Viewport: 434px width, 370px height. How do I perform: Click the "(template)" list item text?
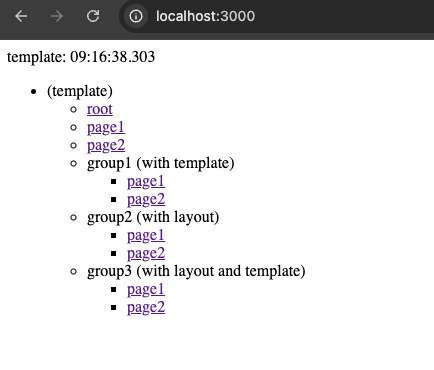click(x=80, y=91)
